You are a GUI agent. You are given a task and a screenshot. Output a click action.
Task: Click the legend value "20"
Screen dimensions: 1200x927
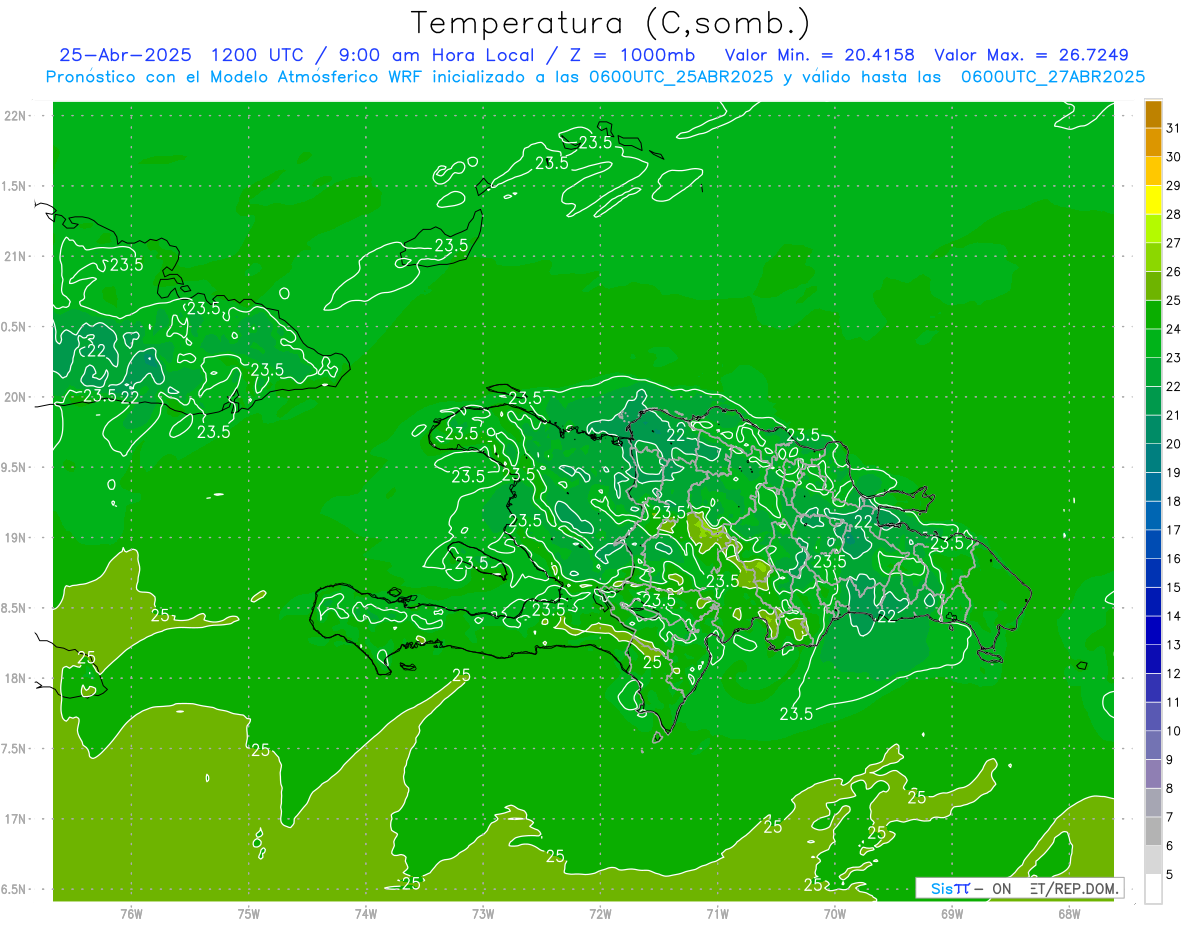(1174, 444)
